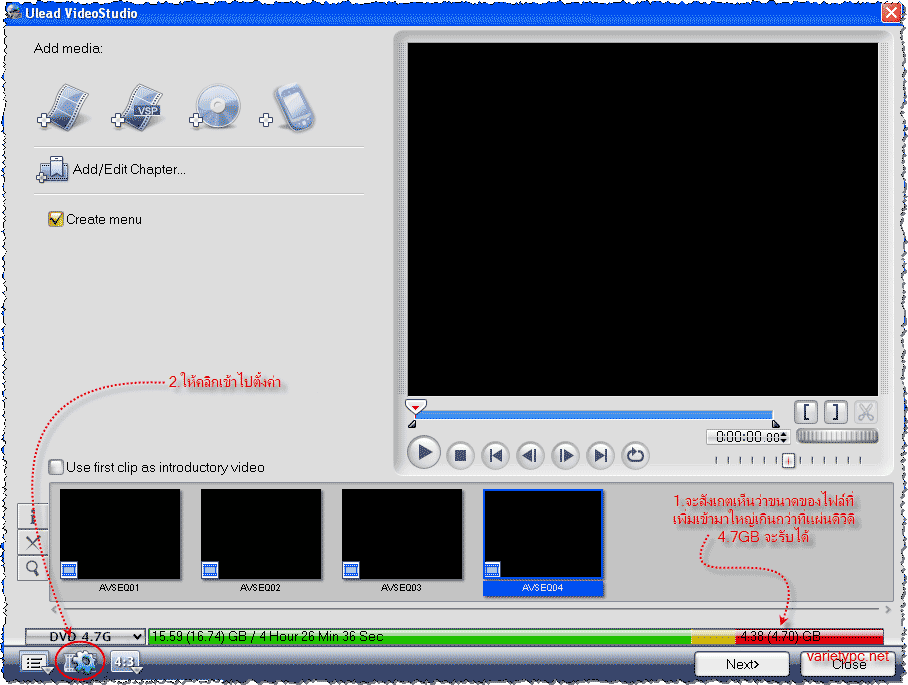Set mark-in with left bracket button
The image size is (908, 685).
[x=806, y=413]
